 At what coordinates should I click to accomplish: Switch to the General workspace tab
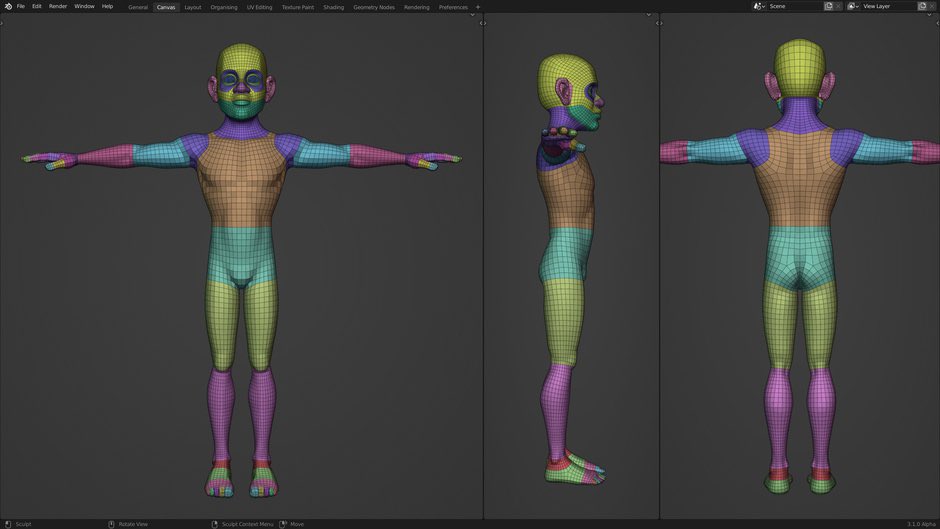click(138, 7)
